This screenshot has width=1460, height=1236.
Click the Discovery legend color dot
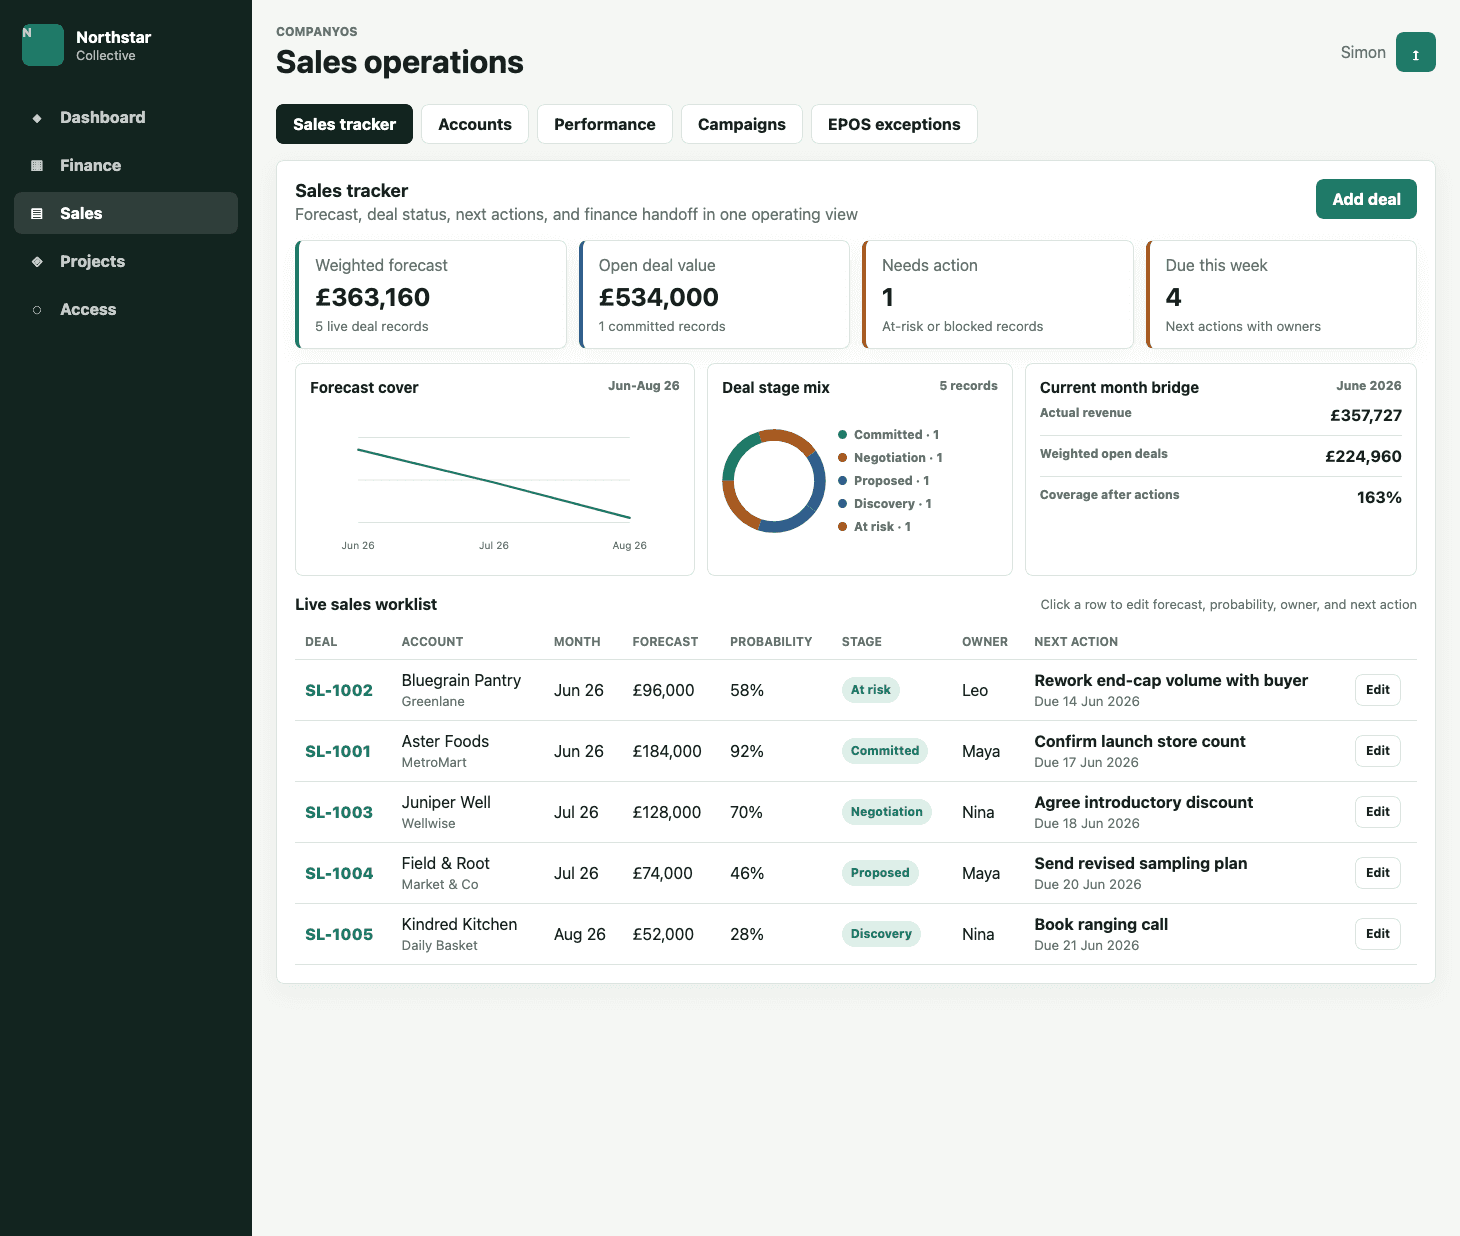(x=843, y=504)
